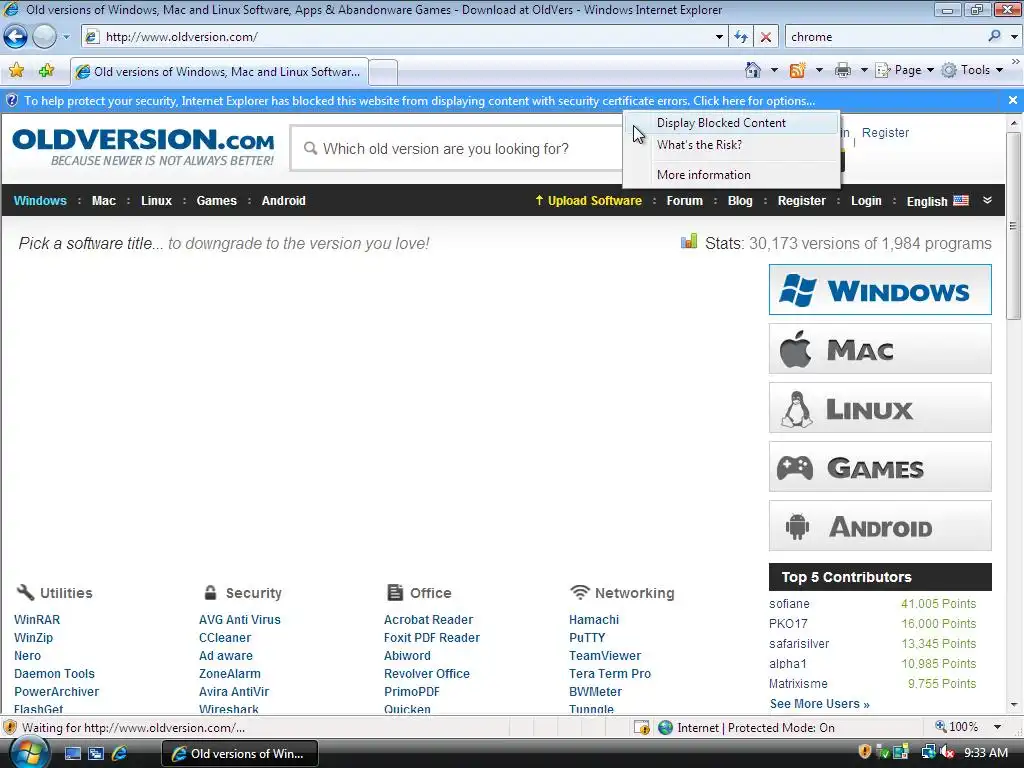Viewport: 1024px width, 768px height.
Task: Click the Linux navigation item
Action: pyautogui.click(x=156, y=200)
